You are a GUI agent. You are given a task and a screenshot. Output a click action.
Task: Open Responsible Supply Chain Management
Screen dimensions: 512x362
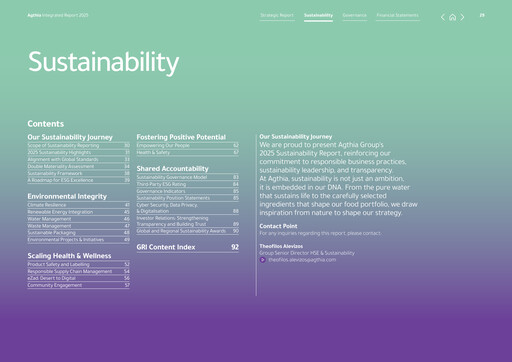coord(79,271)
